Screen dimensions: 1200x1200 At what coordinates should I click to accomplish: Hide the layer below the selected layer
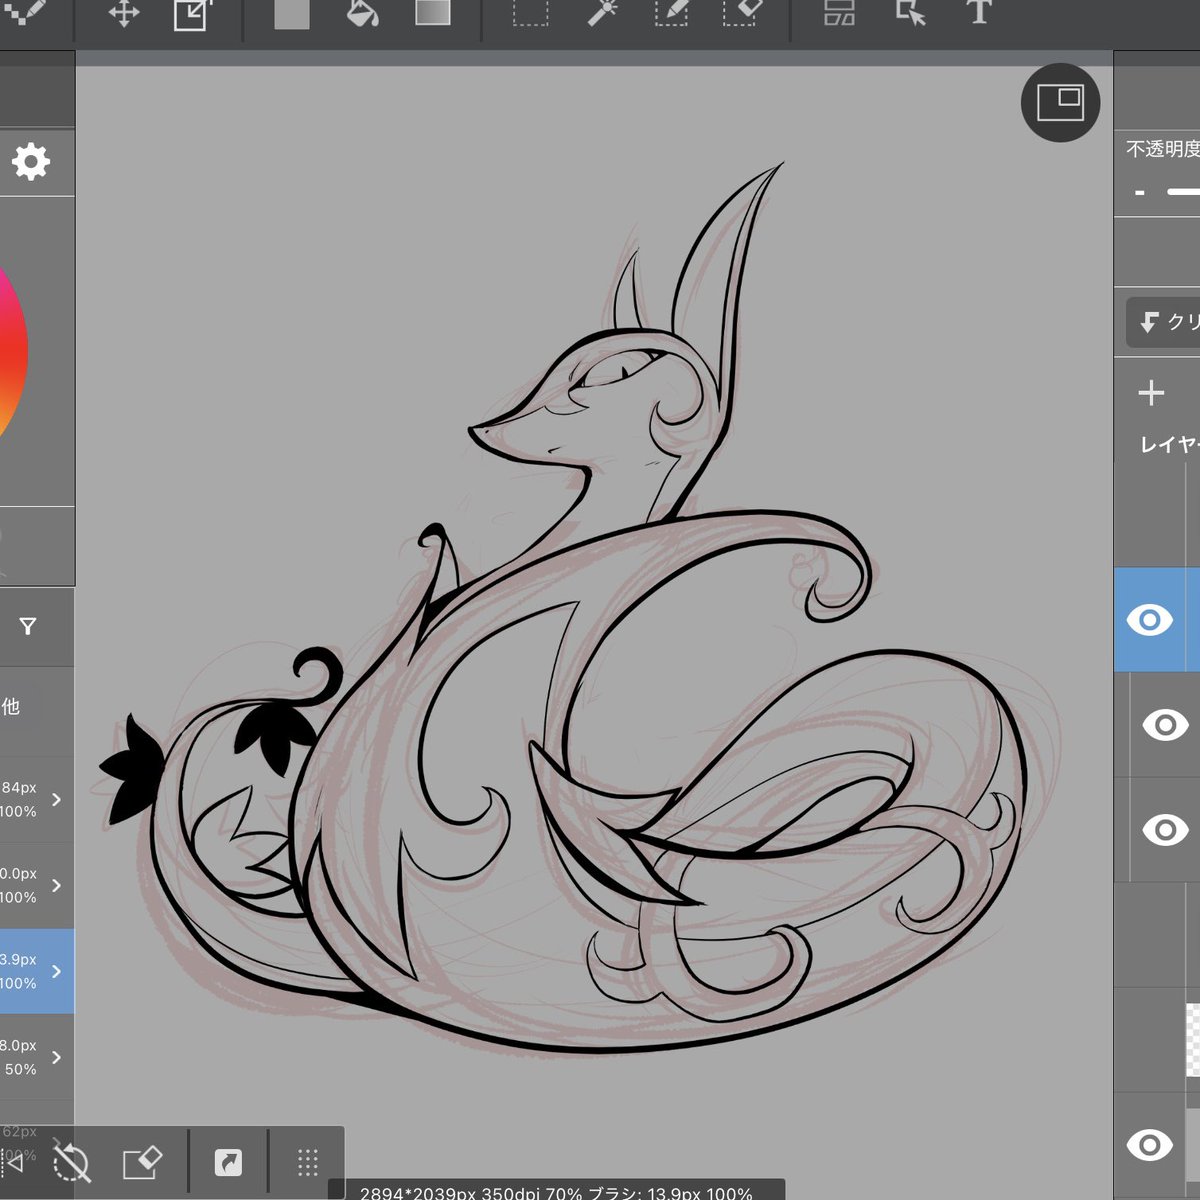pyautogui.click(x=1165, y=725)
